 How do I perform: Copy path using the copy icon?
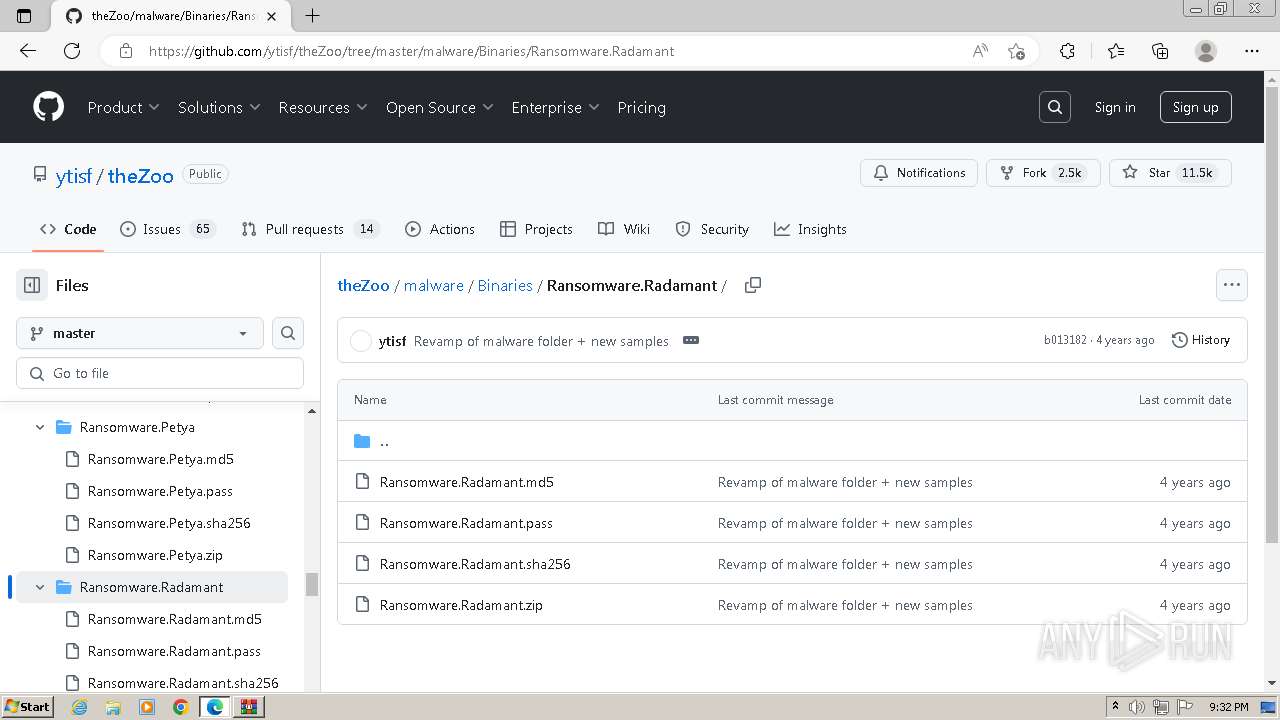(753, 285)
